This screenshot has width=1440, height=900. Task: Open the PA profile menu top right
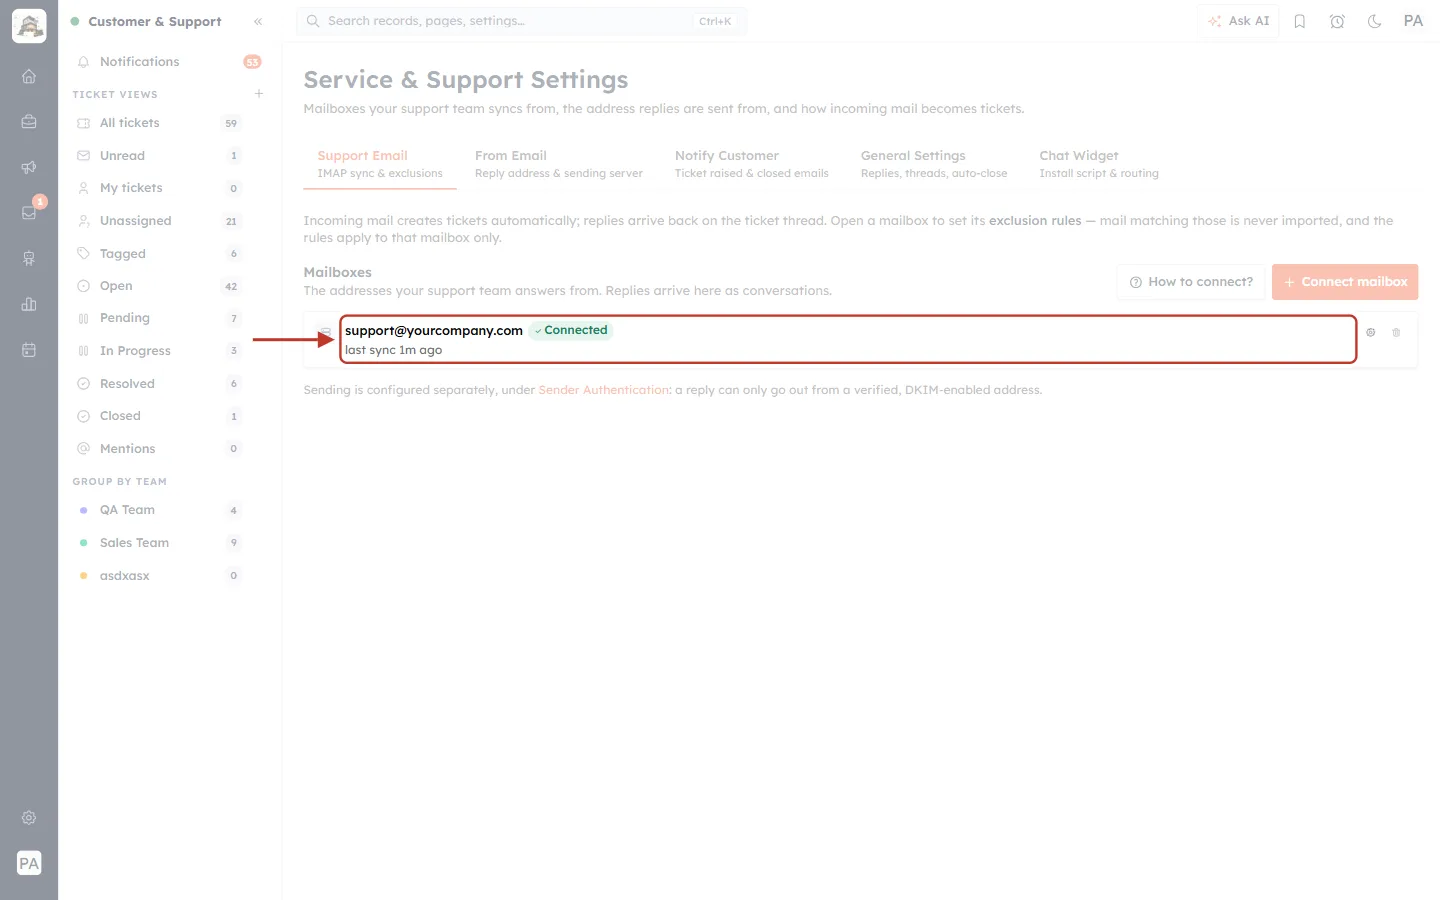pos(1413,21)
